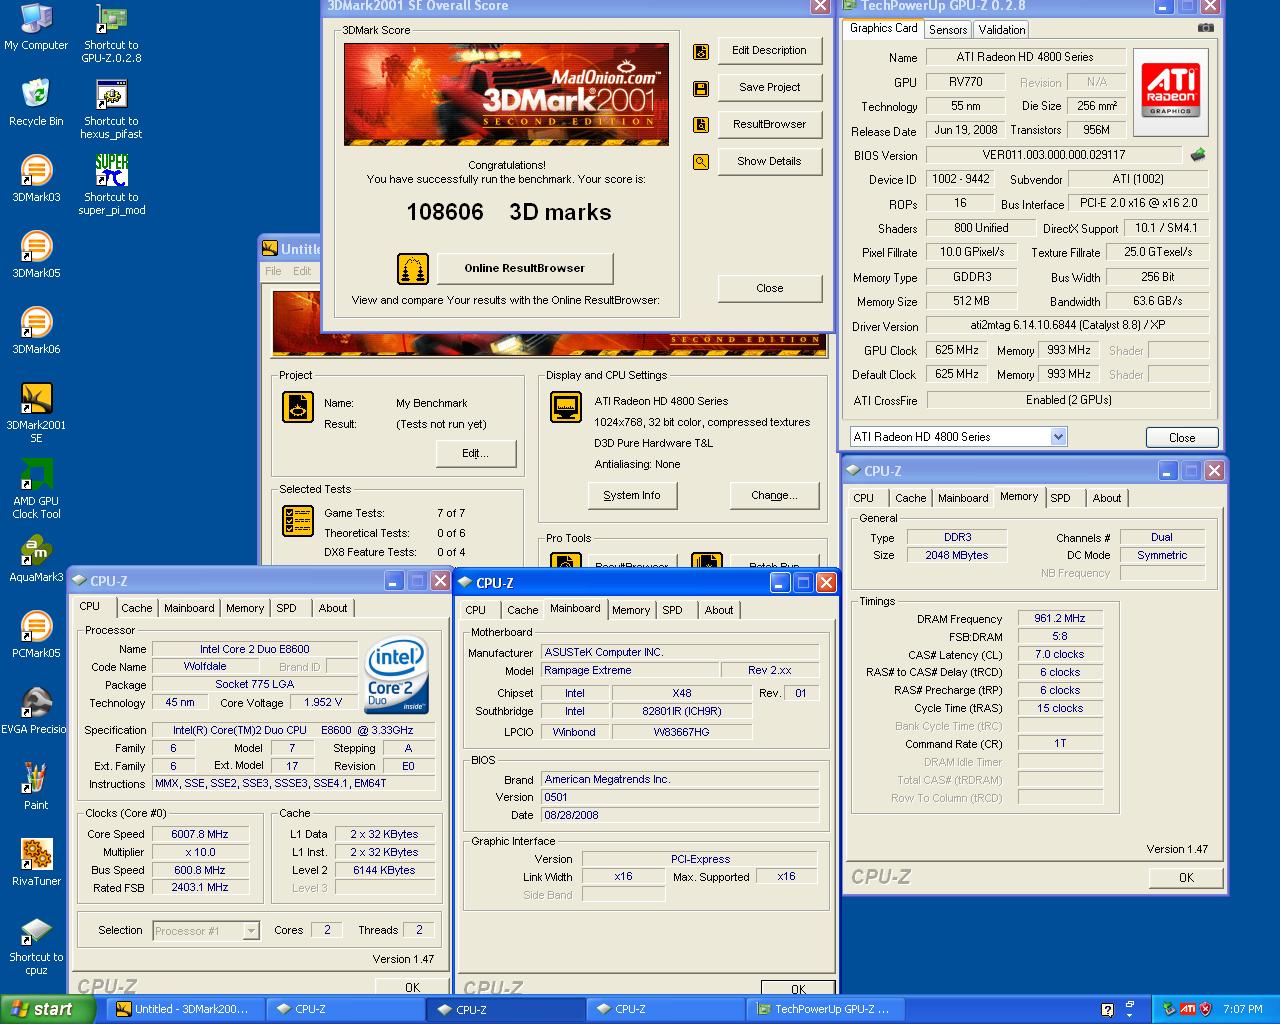
Task: Open Edit menu in 3DMark2001 window
Action: 302,271
